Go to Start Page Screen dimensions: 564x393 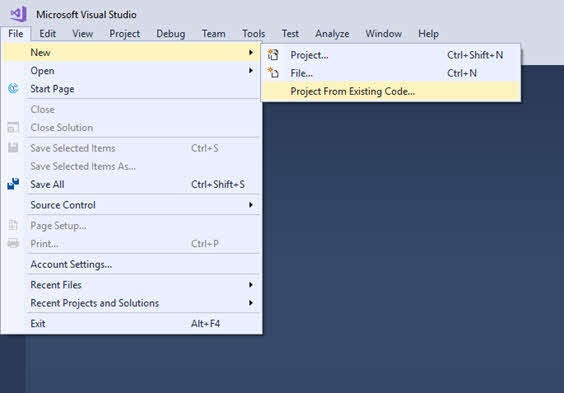131,89
